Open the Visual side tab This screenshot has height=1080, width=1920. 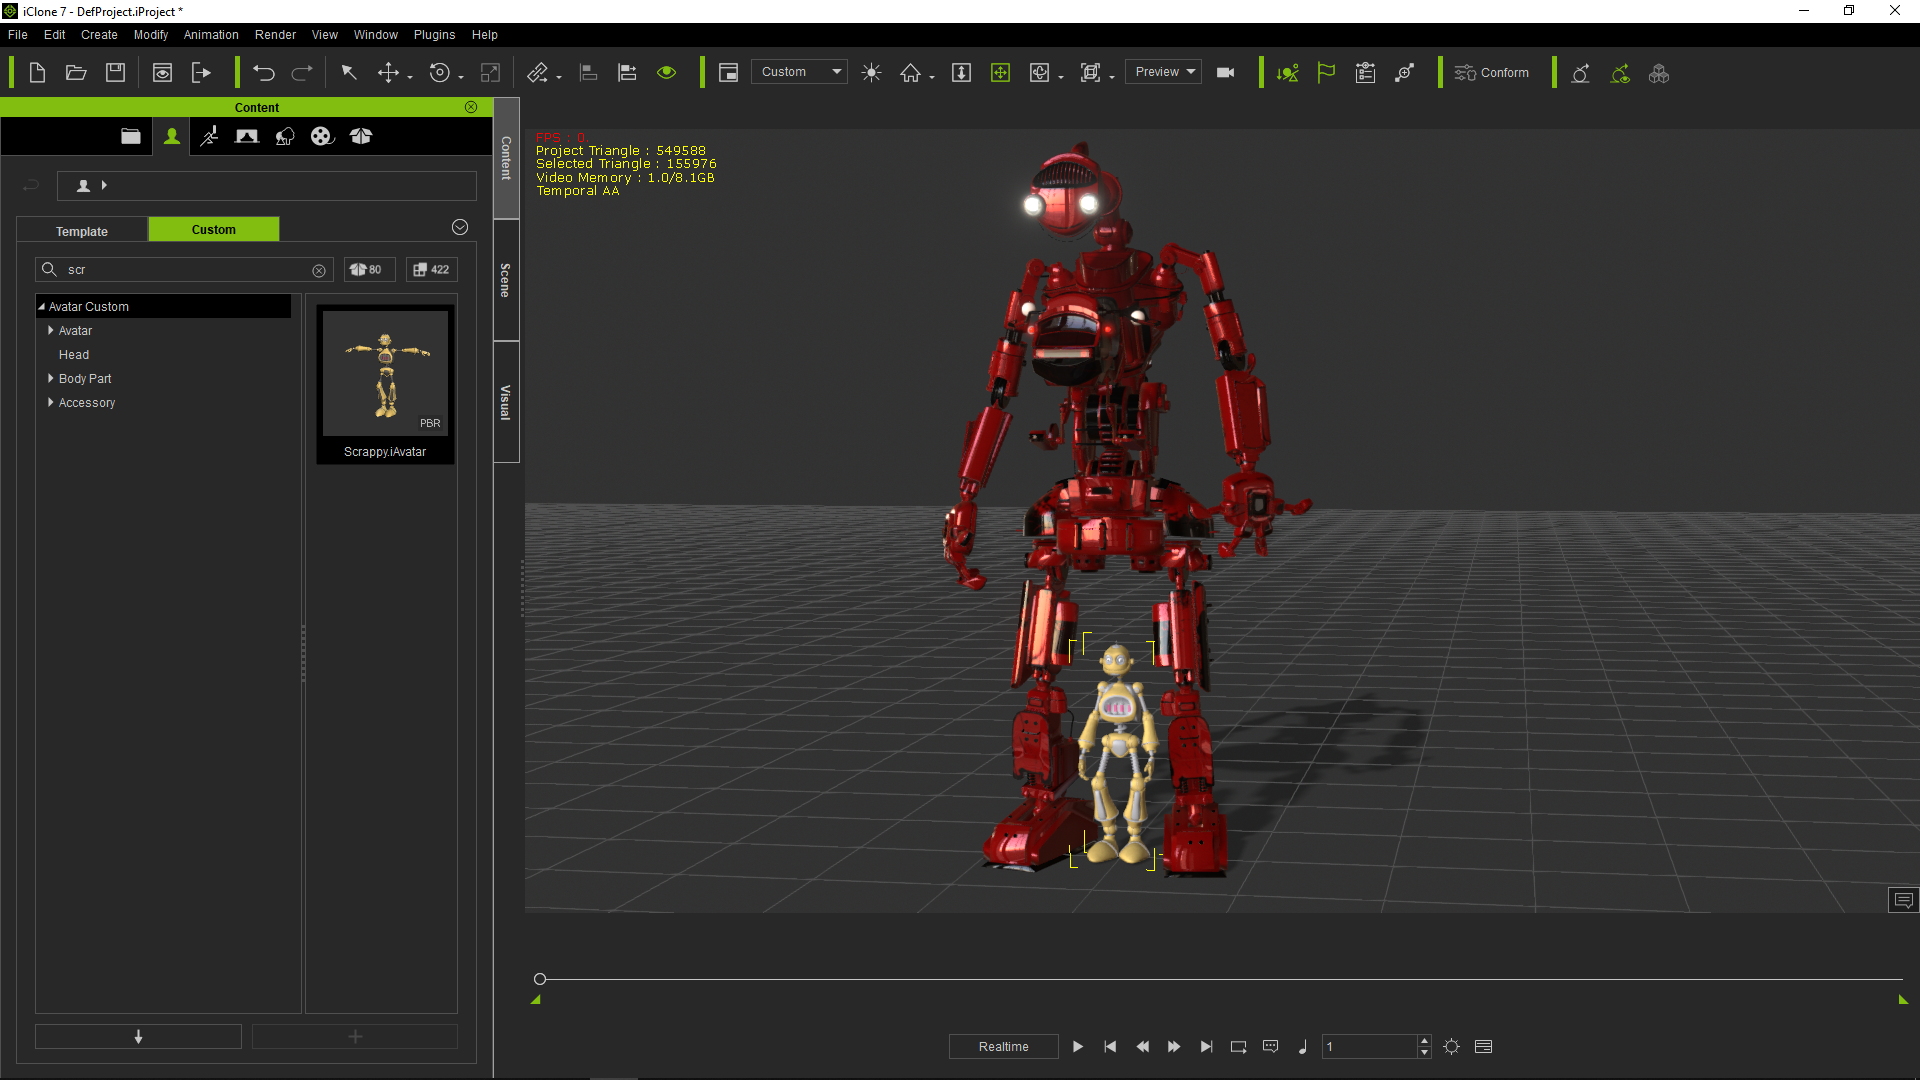point(507,402)
